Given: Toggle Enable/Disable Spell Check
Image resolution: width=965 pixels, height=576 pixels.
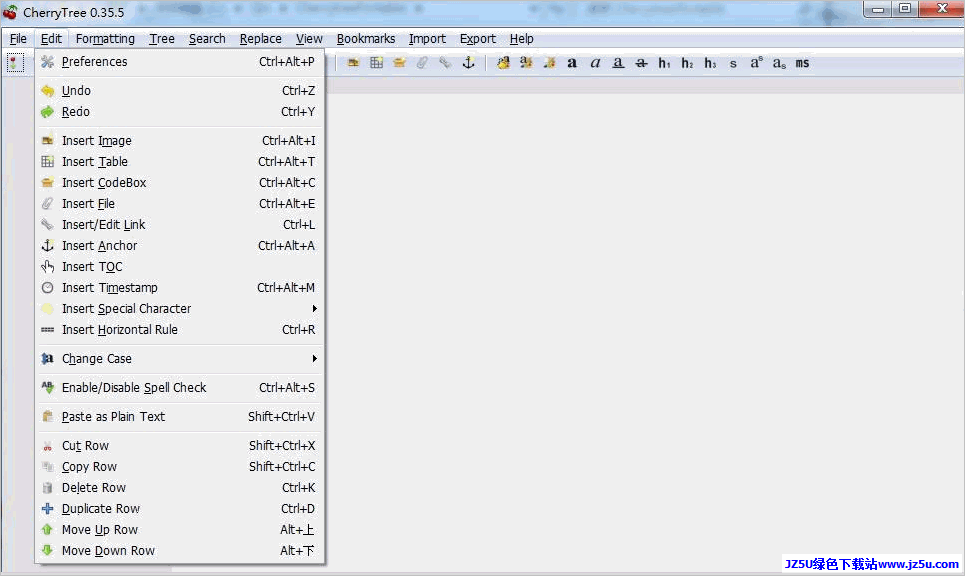Looking at the screenshot, I should pos(179,387).
